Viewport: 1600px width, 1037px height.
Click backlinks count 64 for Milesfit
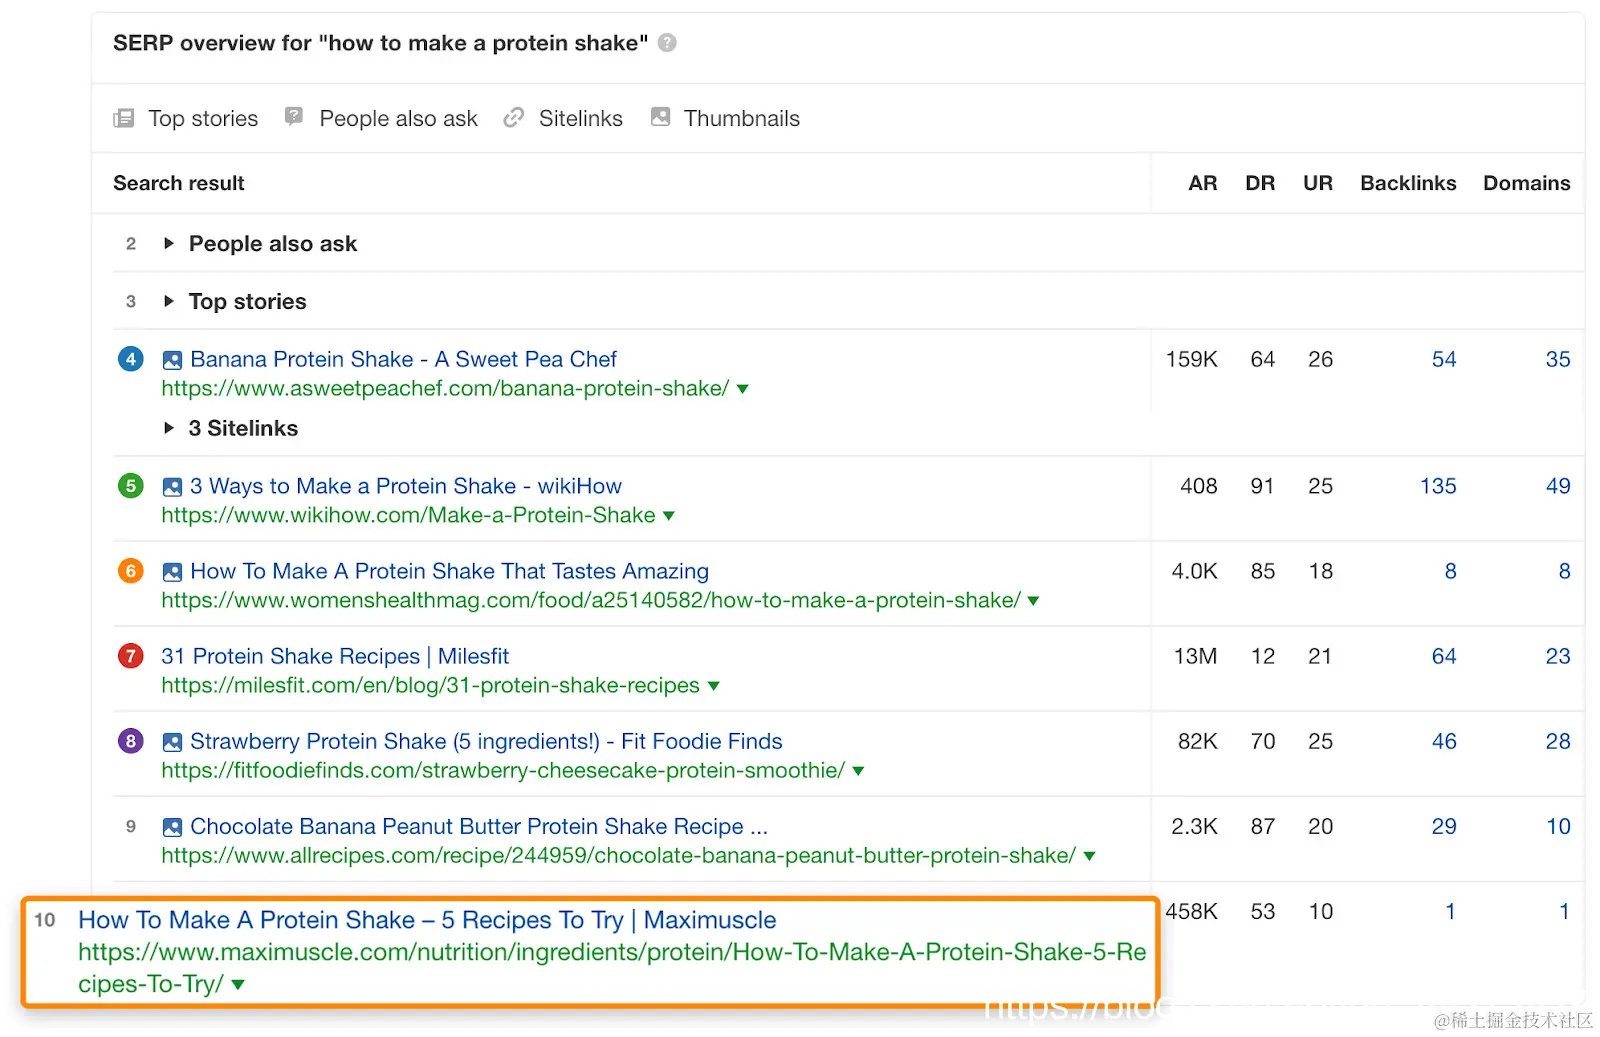1444,656
